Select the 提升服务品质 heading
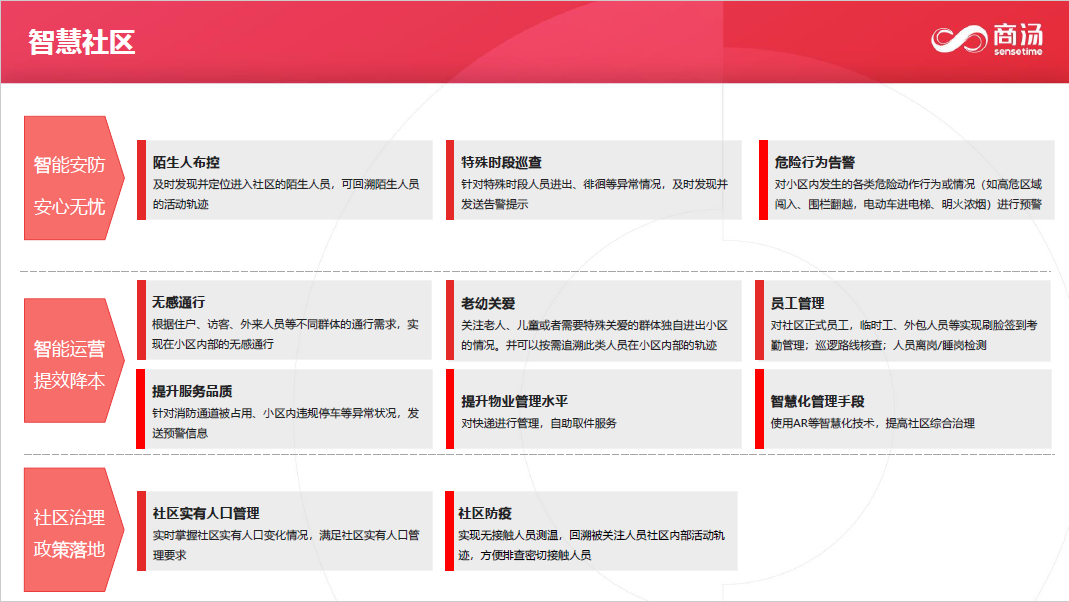The image size is (1069, 602). (x=192, y=391)
